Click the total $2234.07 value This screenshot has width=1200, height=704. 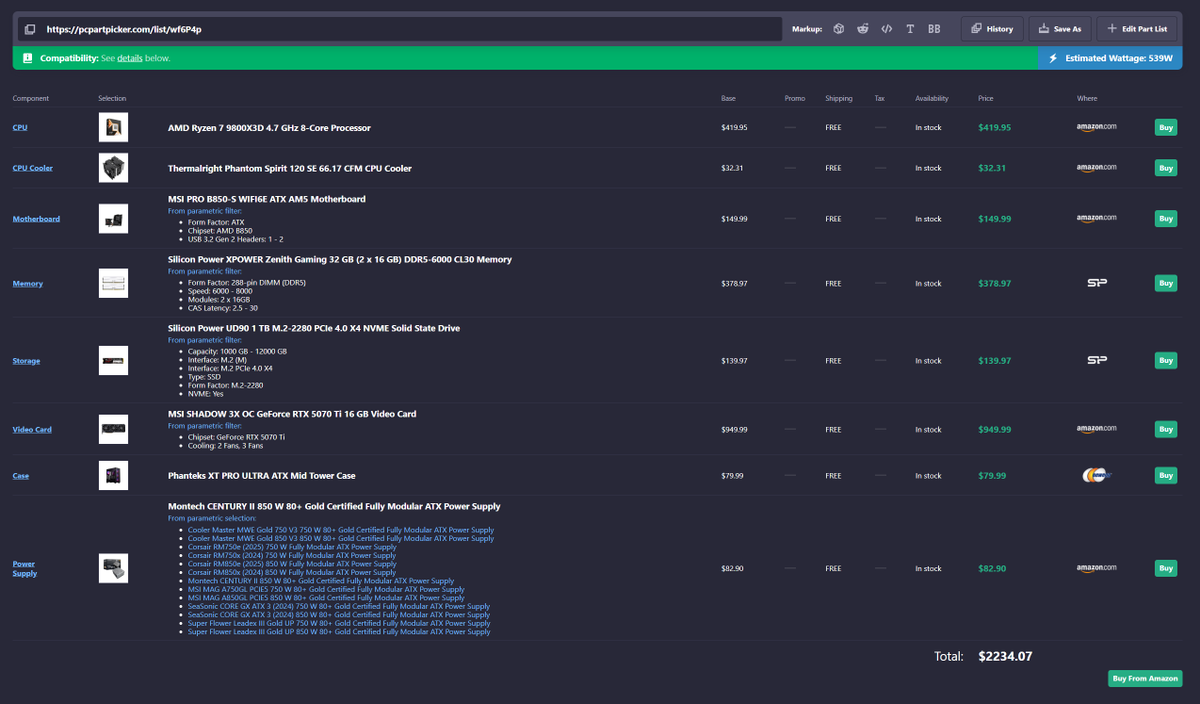1005,657
